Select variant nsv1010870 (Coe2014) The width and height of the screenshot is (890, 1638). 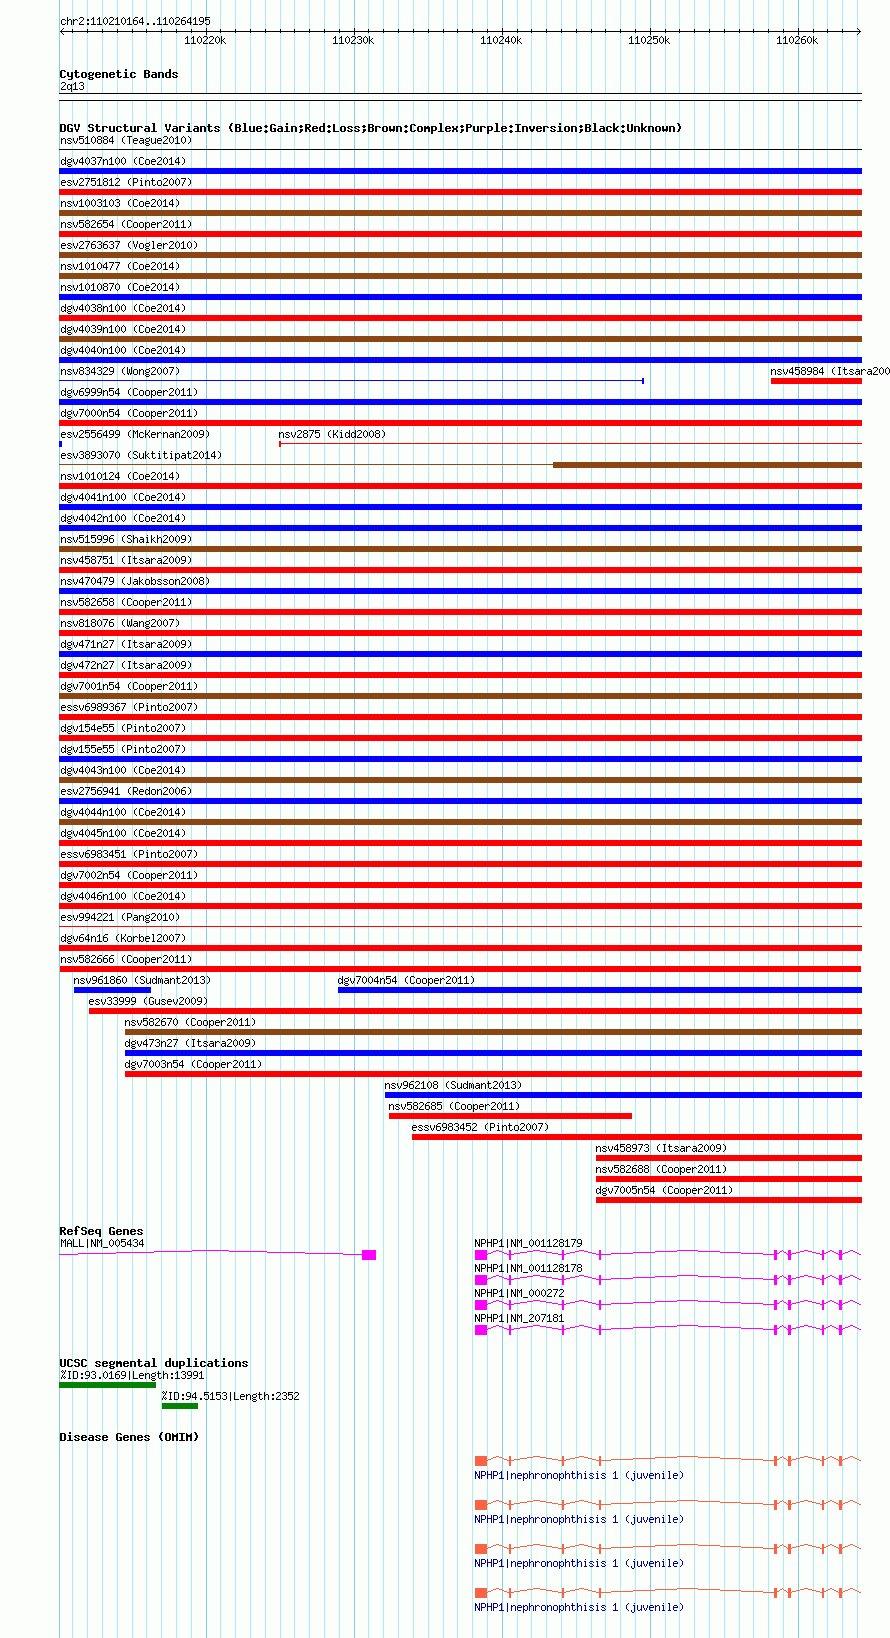coord(120,287)
